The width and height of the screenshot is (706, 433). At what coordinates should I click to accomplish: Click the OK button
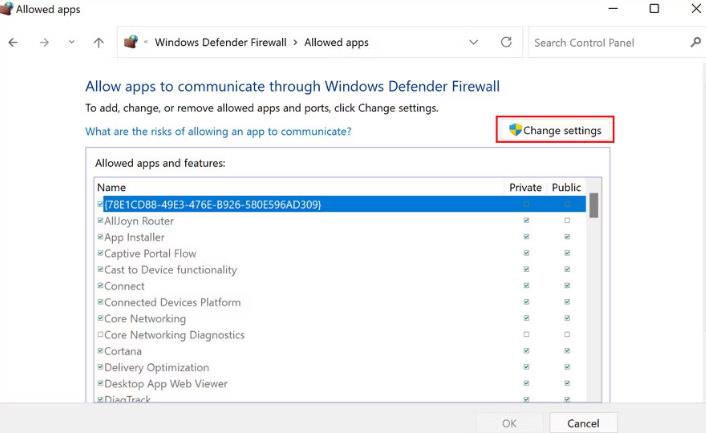pyautogui.click(x=509, y=423)
